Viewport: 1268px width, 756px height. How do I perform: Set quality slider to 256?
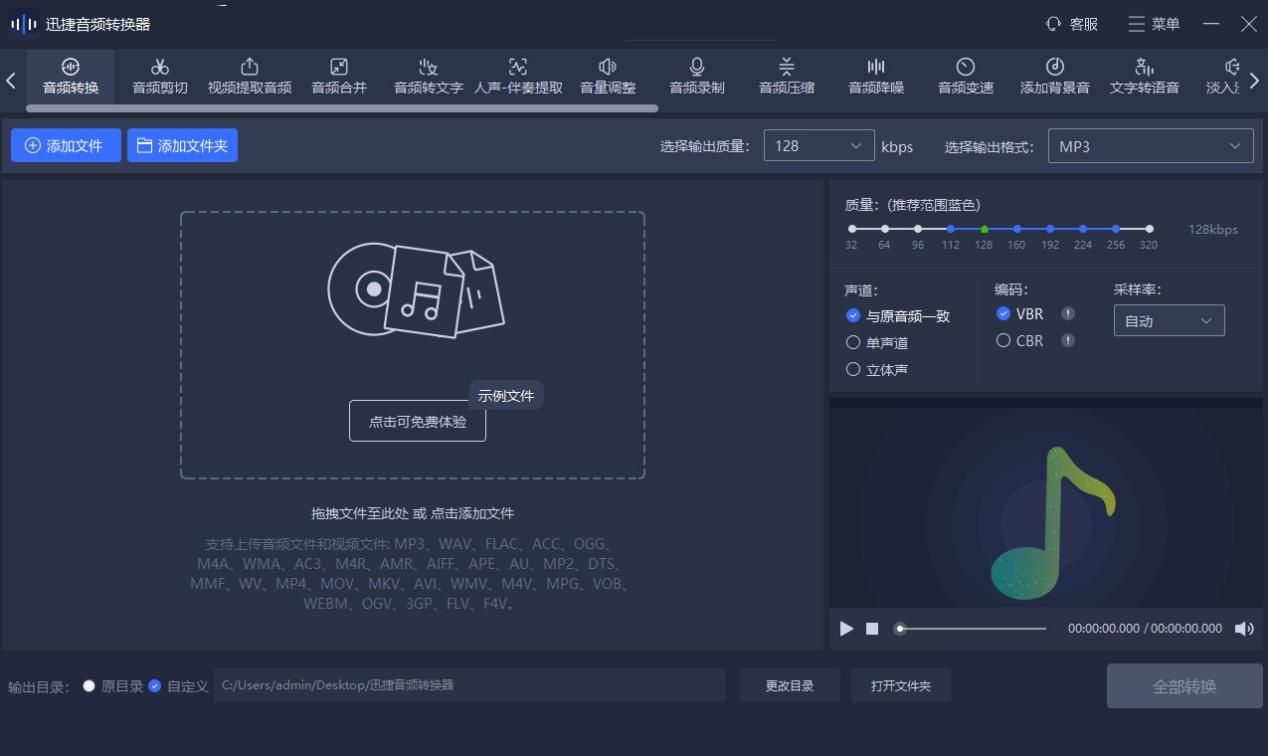tap(1116, 229)
